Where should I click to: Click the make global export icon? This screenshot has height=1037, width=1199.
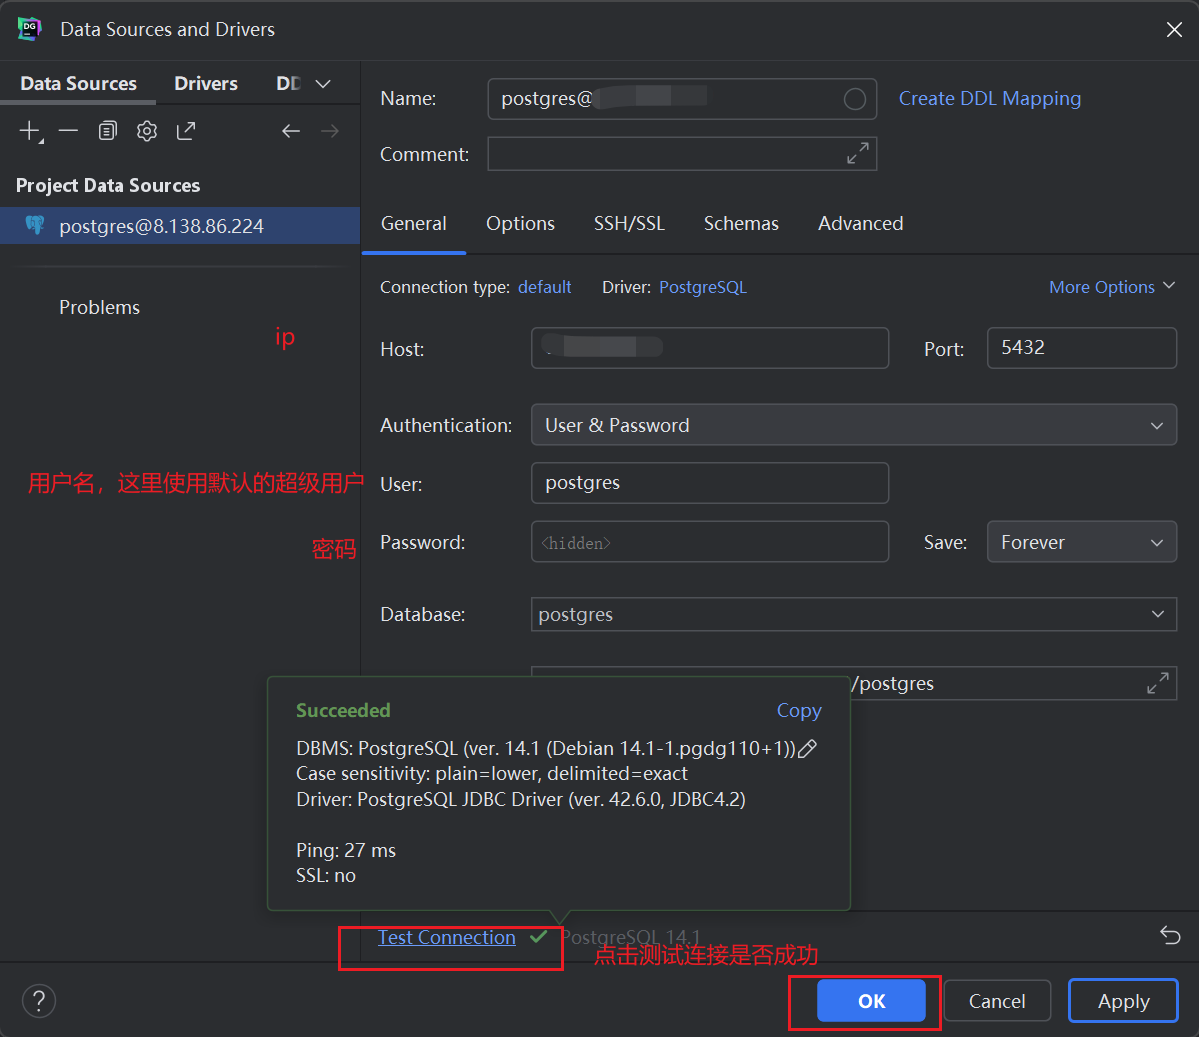coord(186,131)
